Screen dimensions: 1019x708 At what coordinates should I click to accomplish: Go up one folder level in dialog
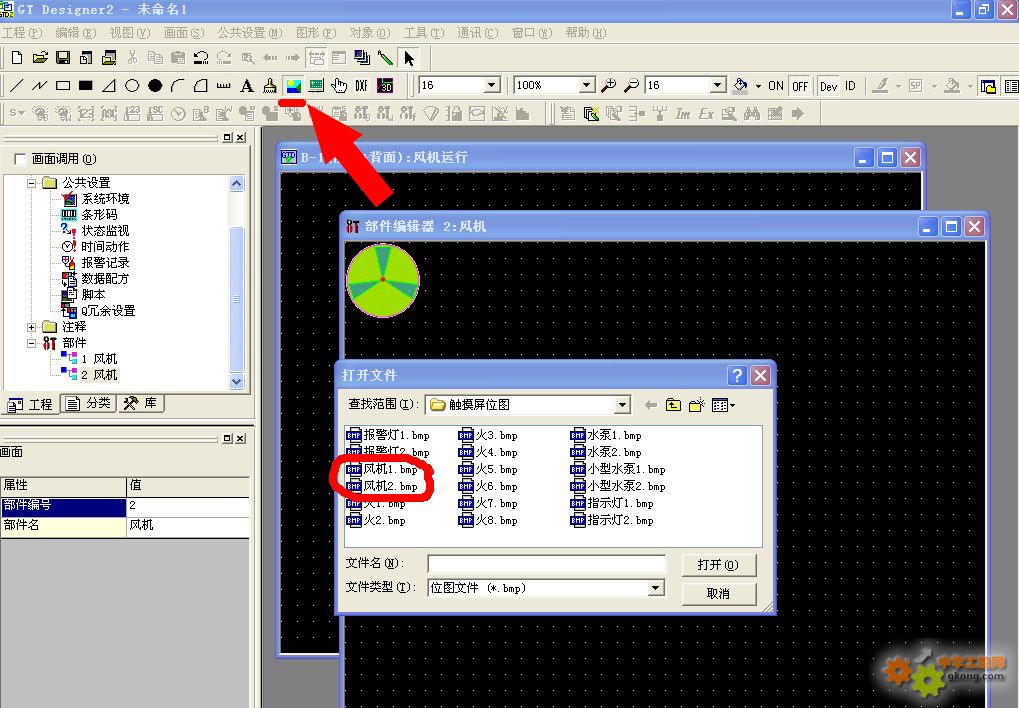[x=673, y=405]
